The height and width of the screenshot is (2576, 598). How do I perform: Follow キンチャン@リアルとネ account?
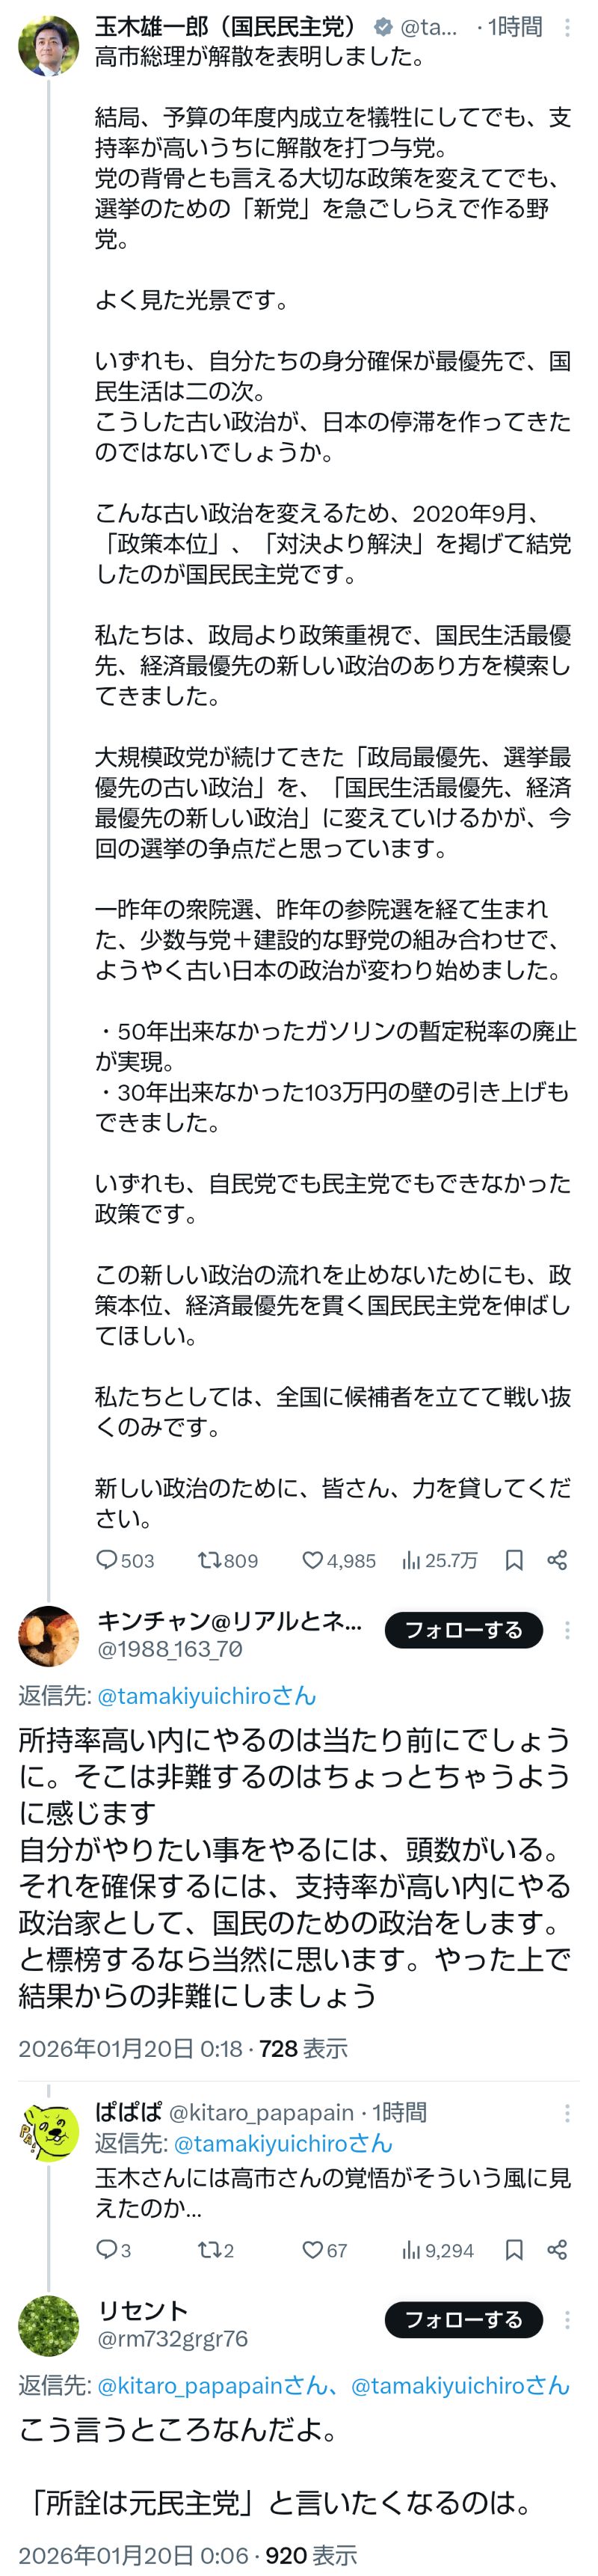463,1630
